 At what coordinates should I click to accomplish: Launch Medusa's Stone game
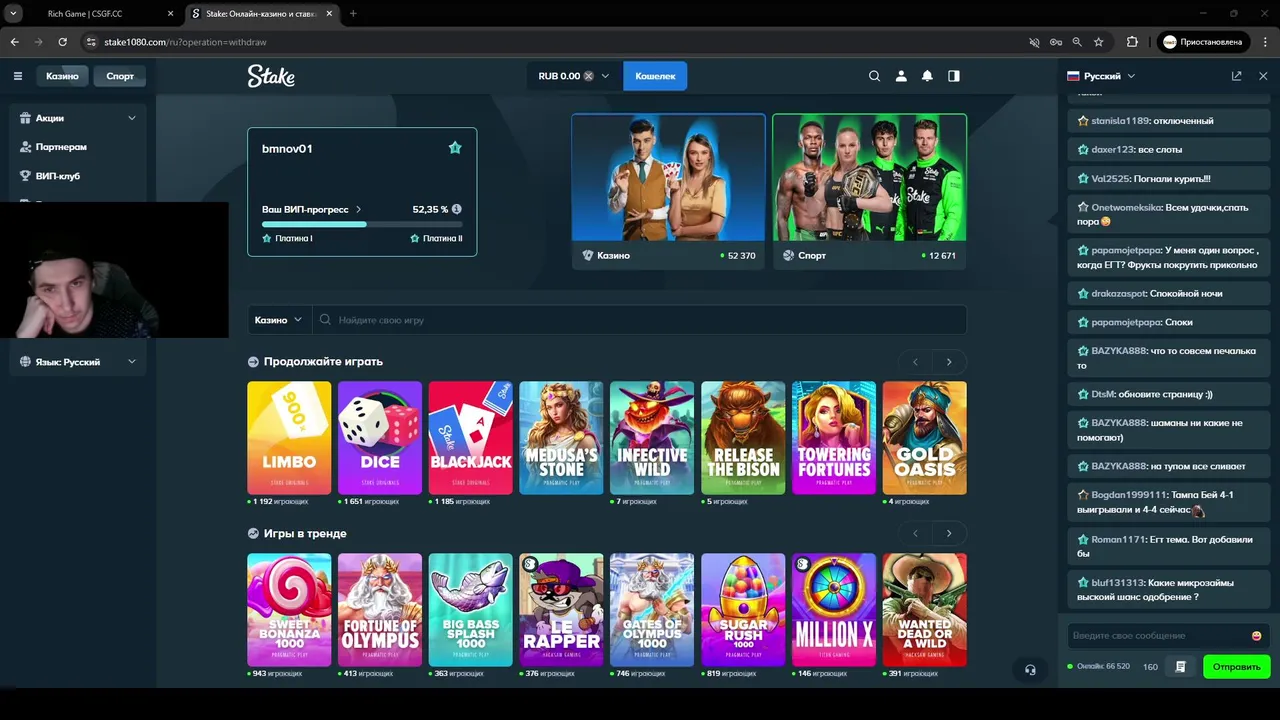click(561, 438)
